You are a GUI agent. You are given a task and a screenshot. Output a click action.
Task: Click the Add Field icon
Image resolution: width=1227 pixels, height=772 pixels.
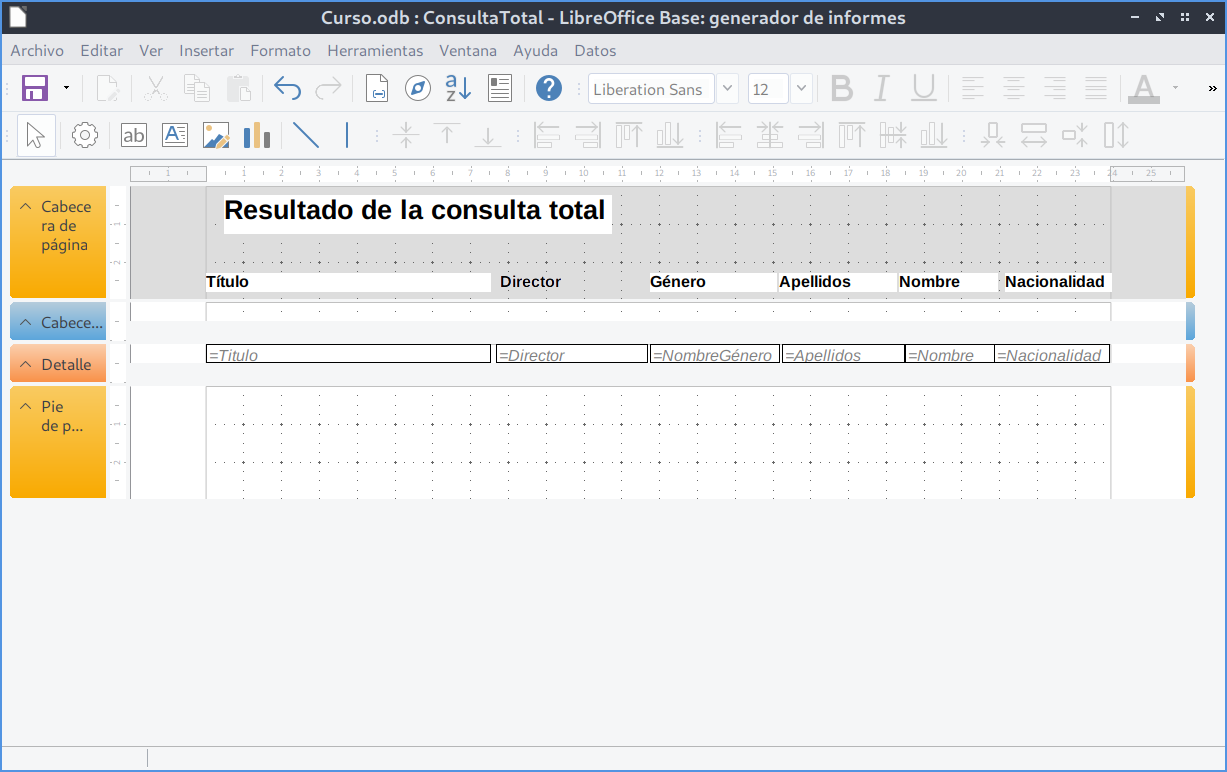point(500,89)
